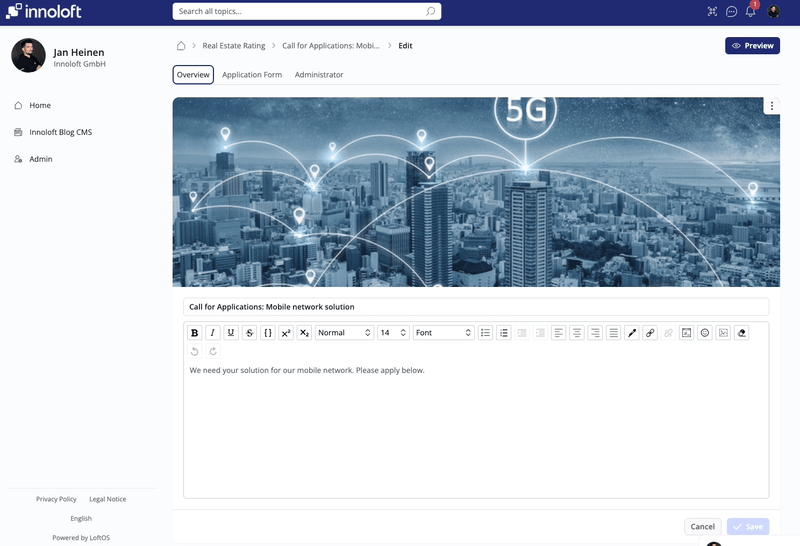Image resolution: width=800 pixels, height=546 pixels.
Task: Insert a link via chain icon
Action: click(x=650, y=333)
